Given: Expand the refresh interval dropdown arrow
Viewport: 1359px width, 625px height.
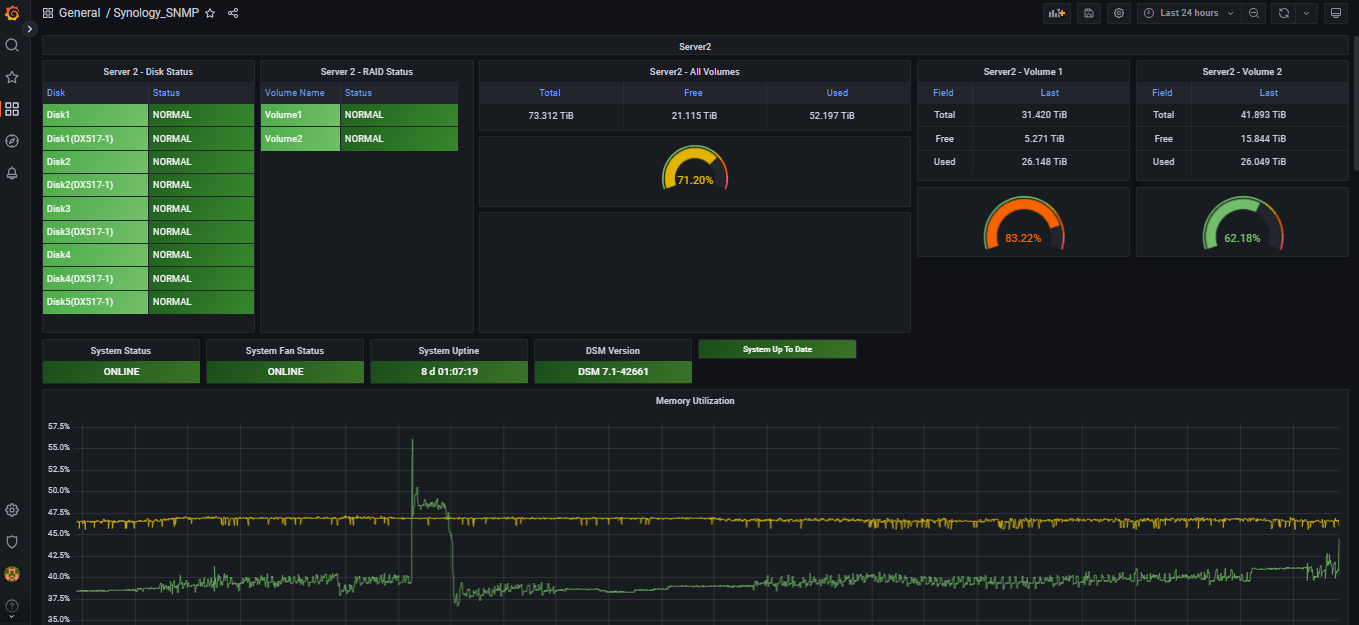Looking at the screenshot, I should pos(1306,13).
